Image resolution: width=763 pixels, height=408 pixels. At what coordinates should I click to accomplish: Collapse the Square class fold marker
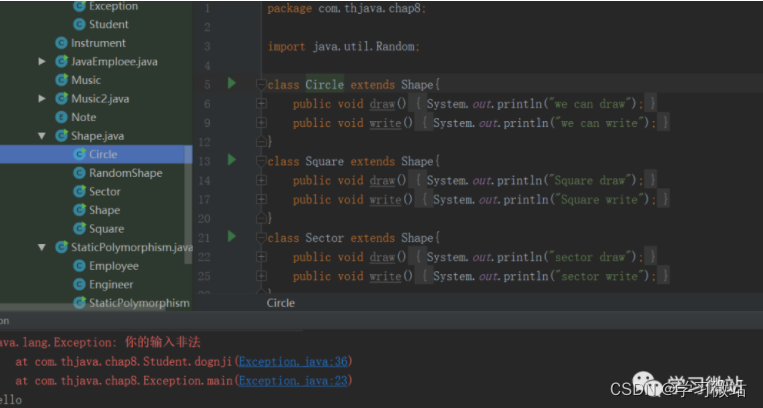[261, 161]
